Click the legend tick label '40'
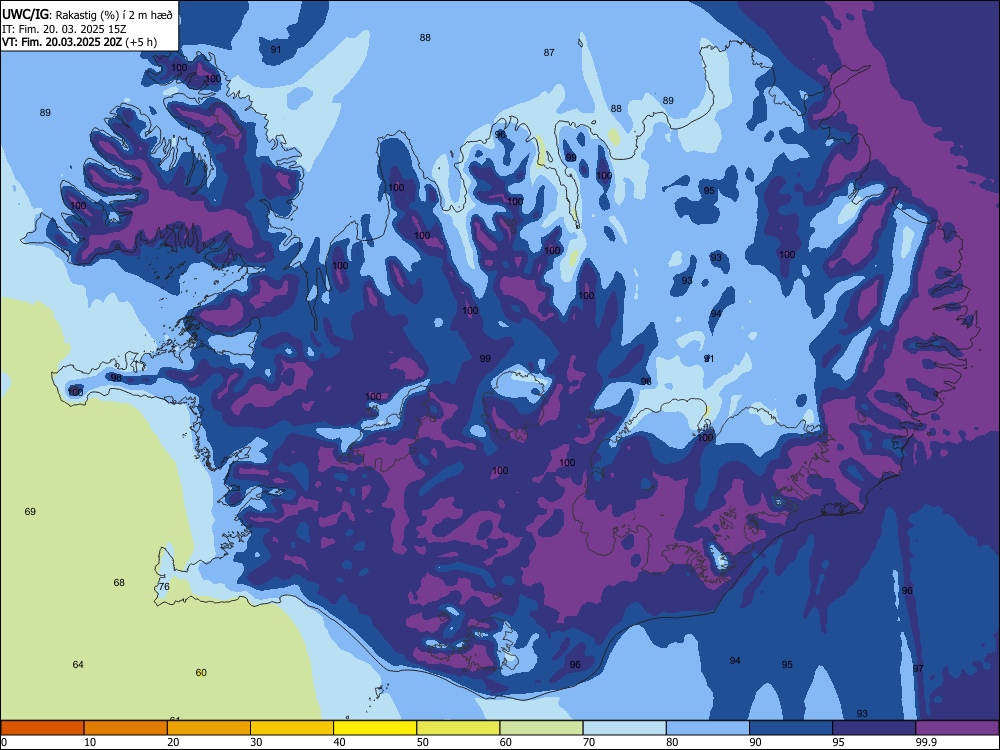 [x=339, y=742]
